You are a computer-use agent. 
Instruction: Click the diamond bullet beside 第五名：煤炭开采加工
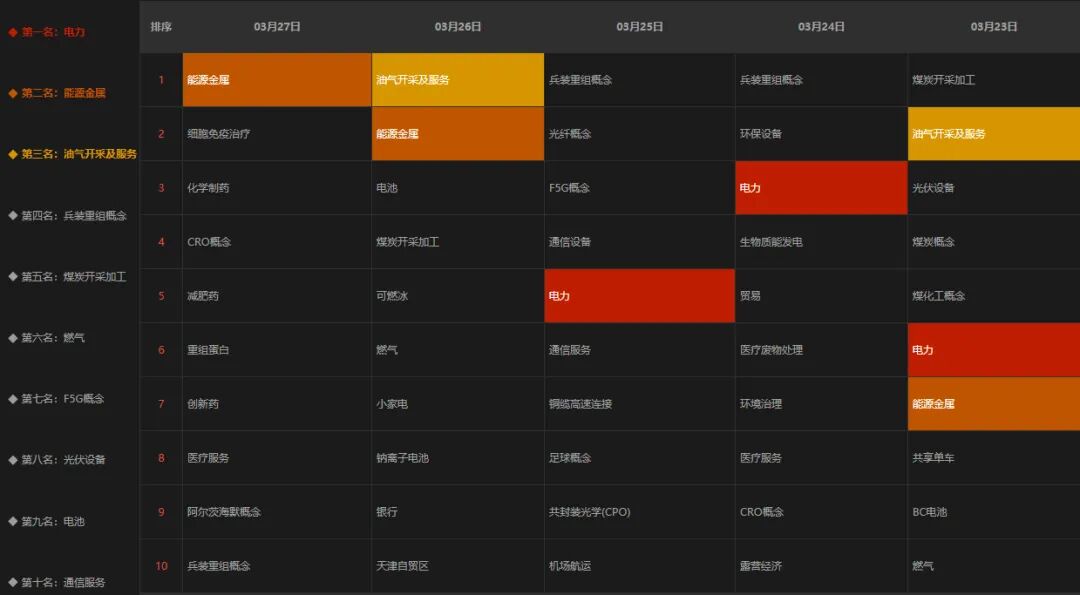pos(13,276)
